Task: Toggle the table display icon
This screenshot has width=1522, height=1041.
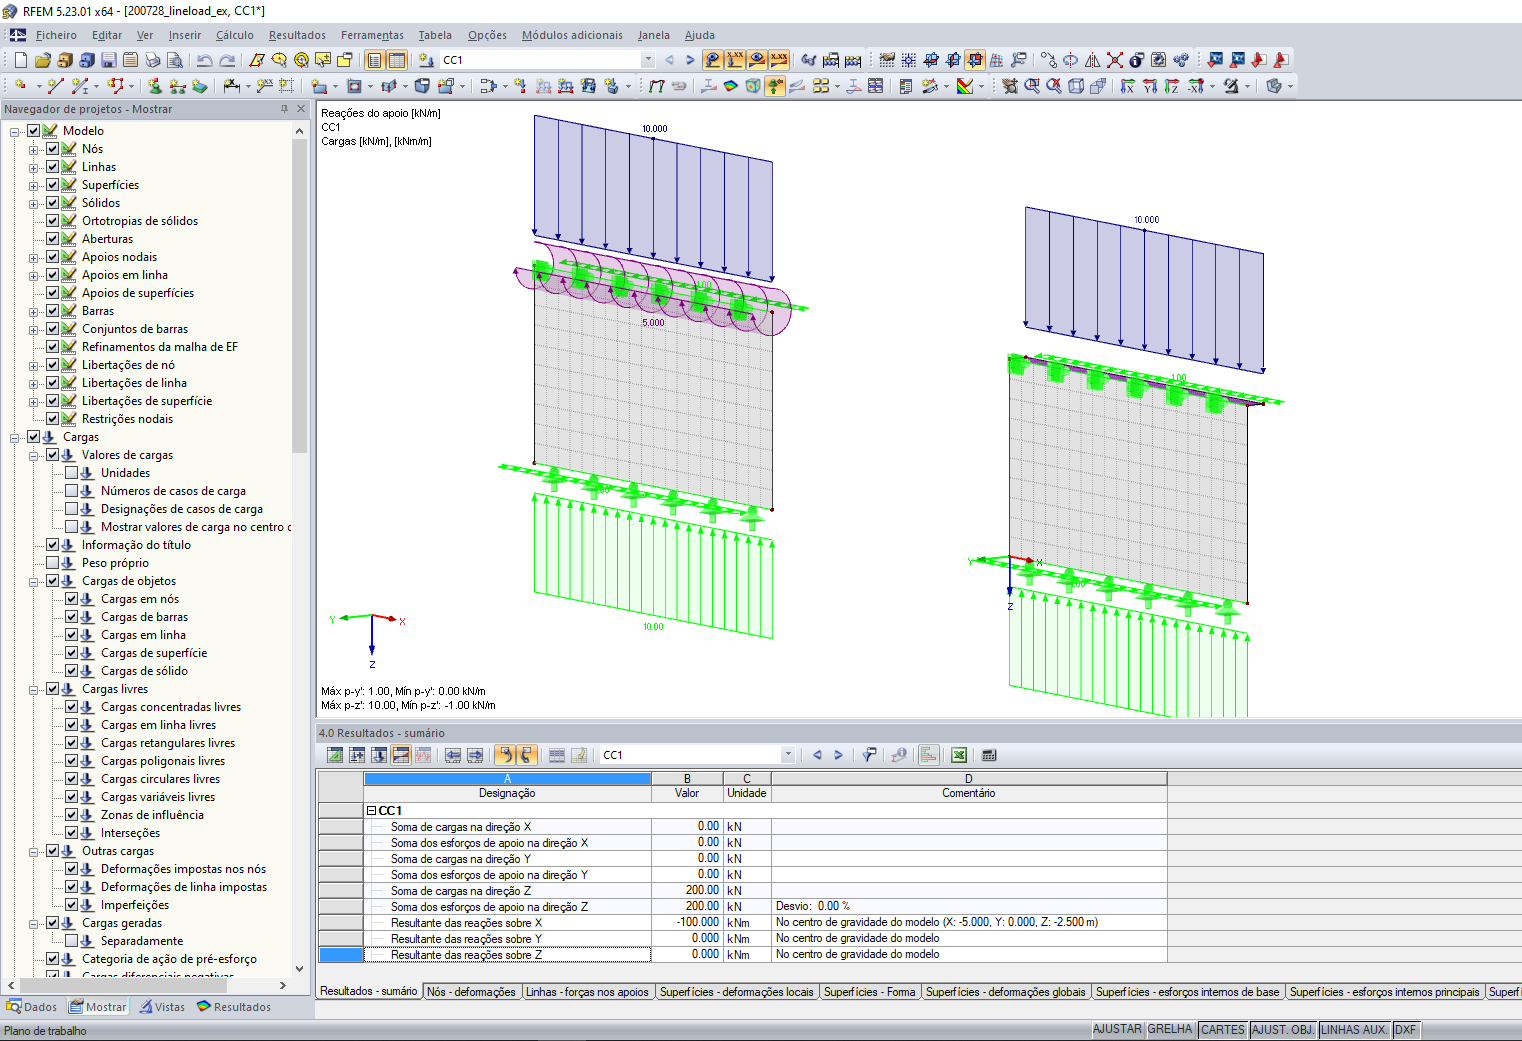Action: [397, 60]
